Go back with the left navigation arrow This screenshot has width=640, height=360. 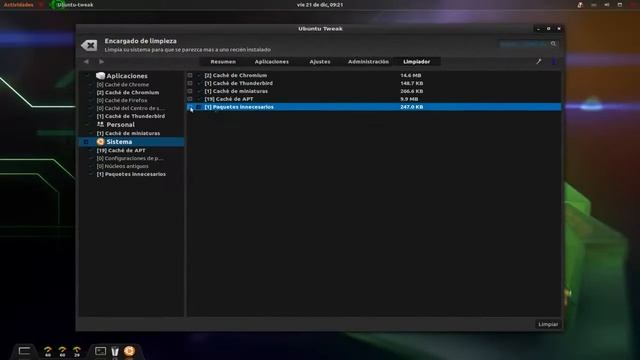coord(86,62)
